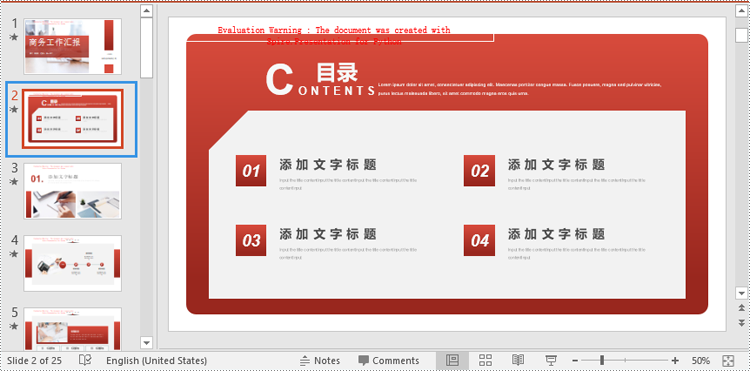Click slide editor scroll down arrow
Image resolution: width=750 pixels, height=371 pixels.
(x=741, y=293)
